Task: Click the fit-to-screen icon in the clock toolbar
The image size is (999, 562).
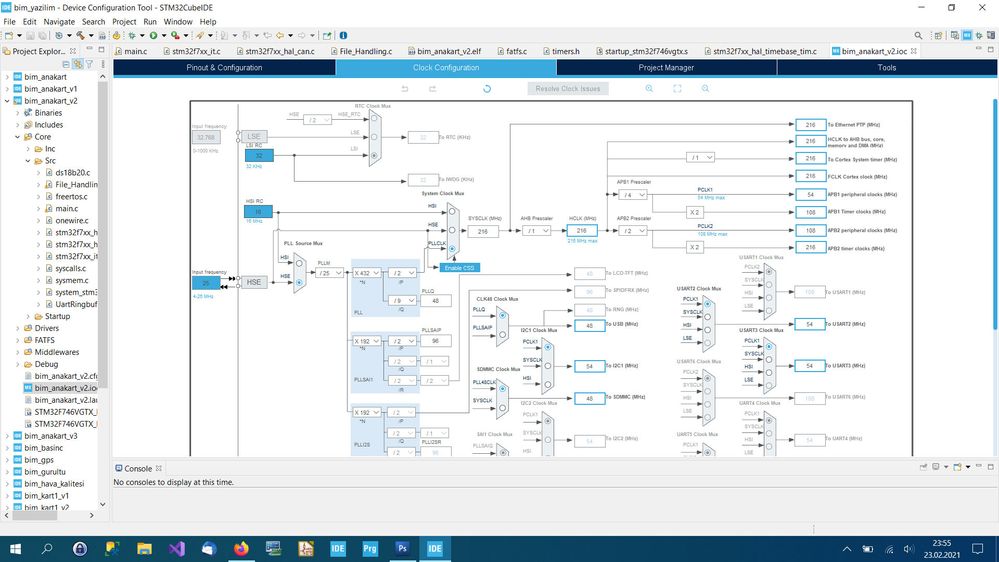Action: [677, 89]
